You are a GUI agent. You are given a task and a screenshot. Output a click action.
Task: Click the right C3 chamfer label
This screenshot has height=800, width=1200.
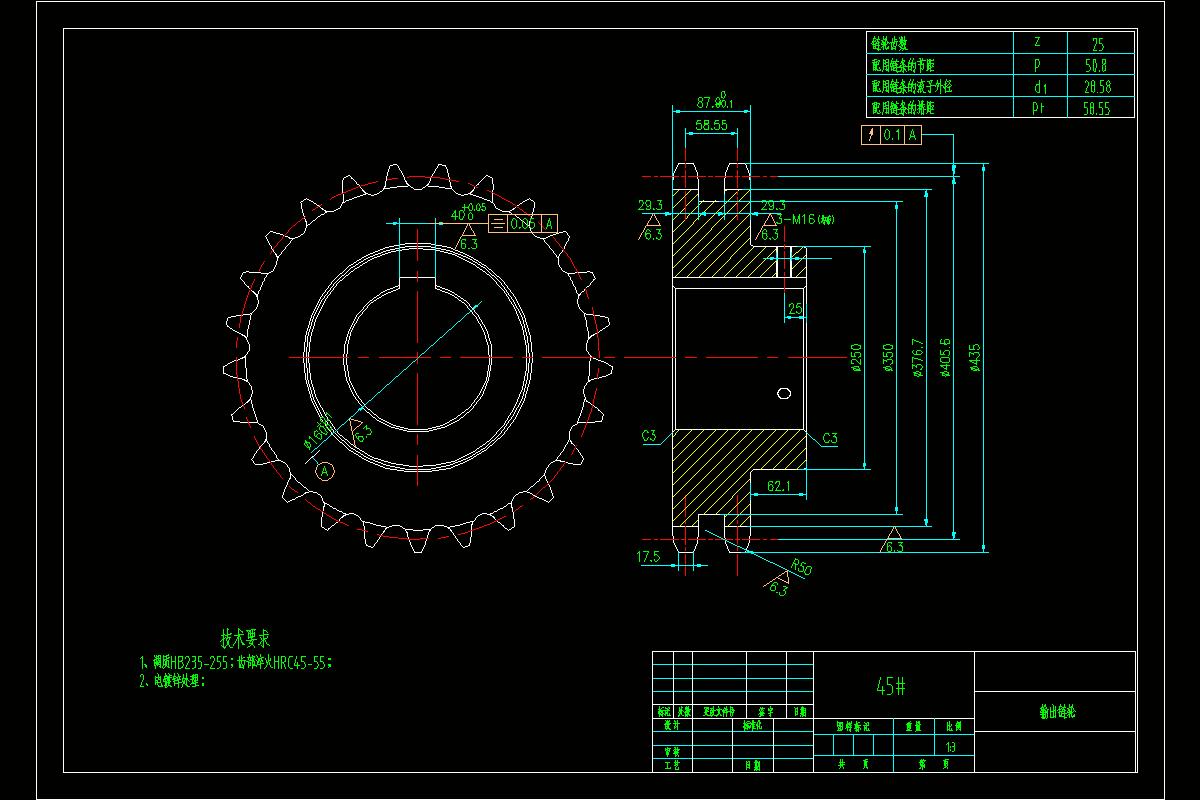tap(829, 438)
